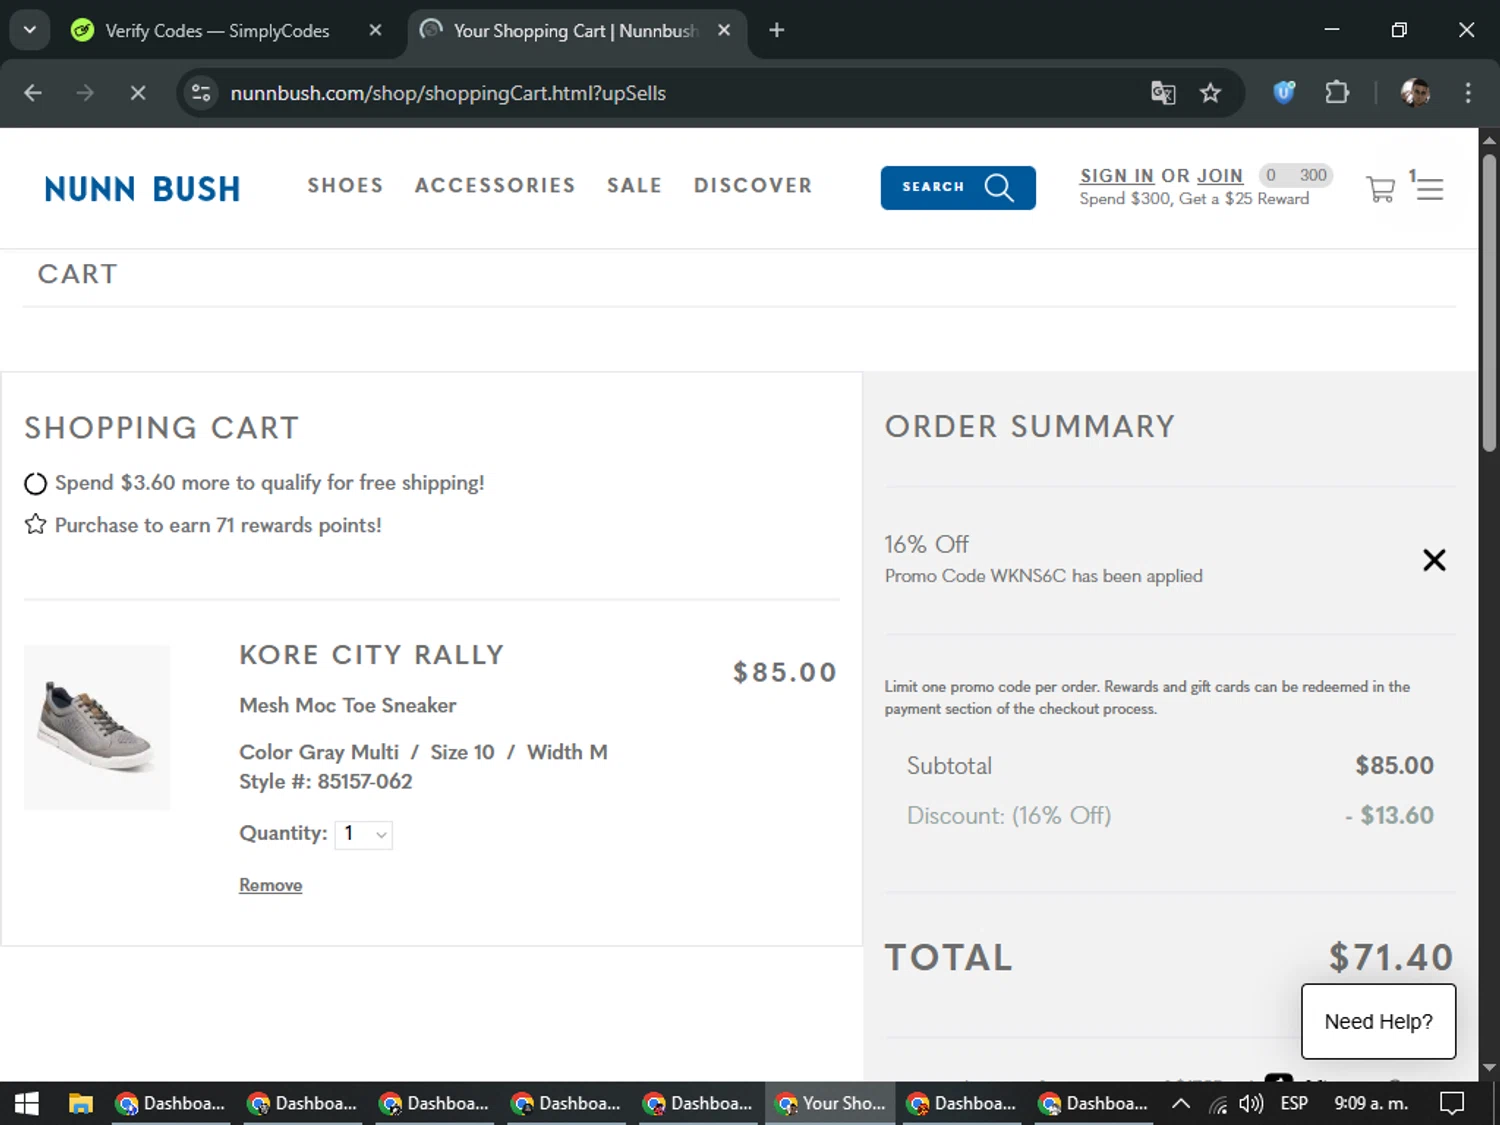Click the blue SEARCH button
The height and width of the screenshot is (1125, 1500).
pos(958,187)
